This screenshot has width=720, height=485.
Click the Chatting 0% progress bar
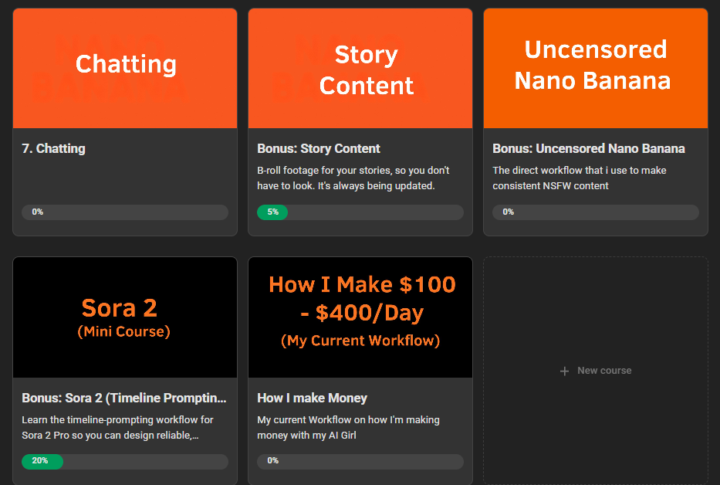tap(125, 212)
